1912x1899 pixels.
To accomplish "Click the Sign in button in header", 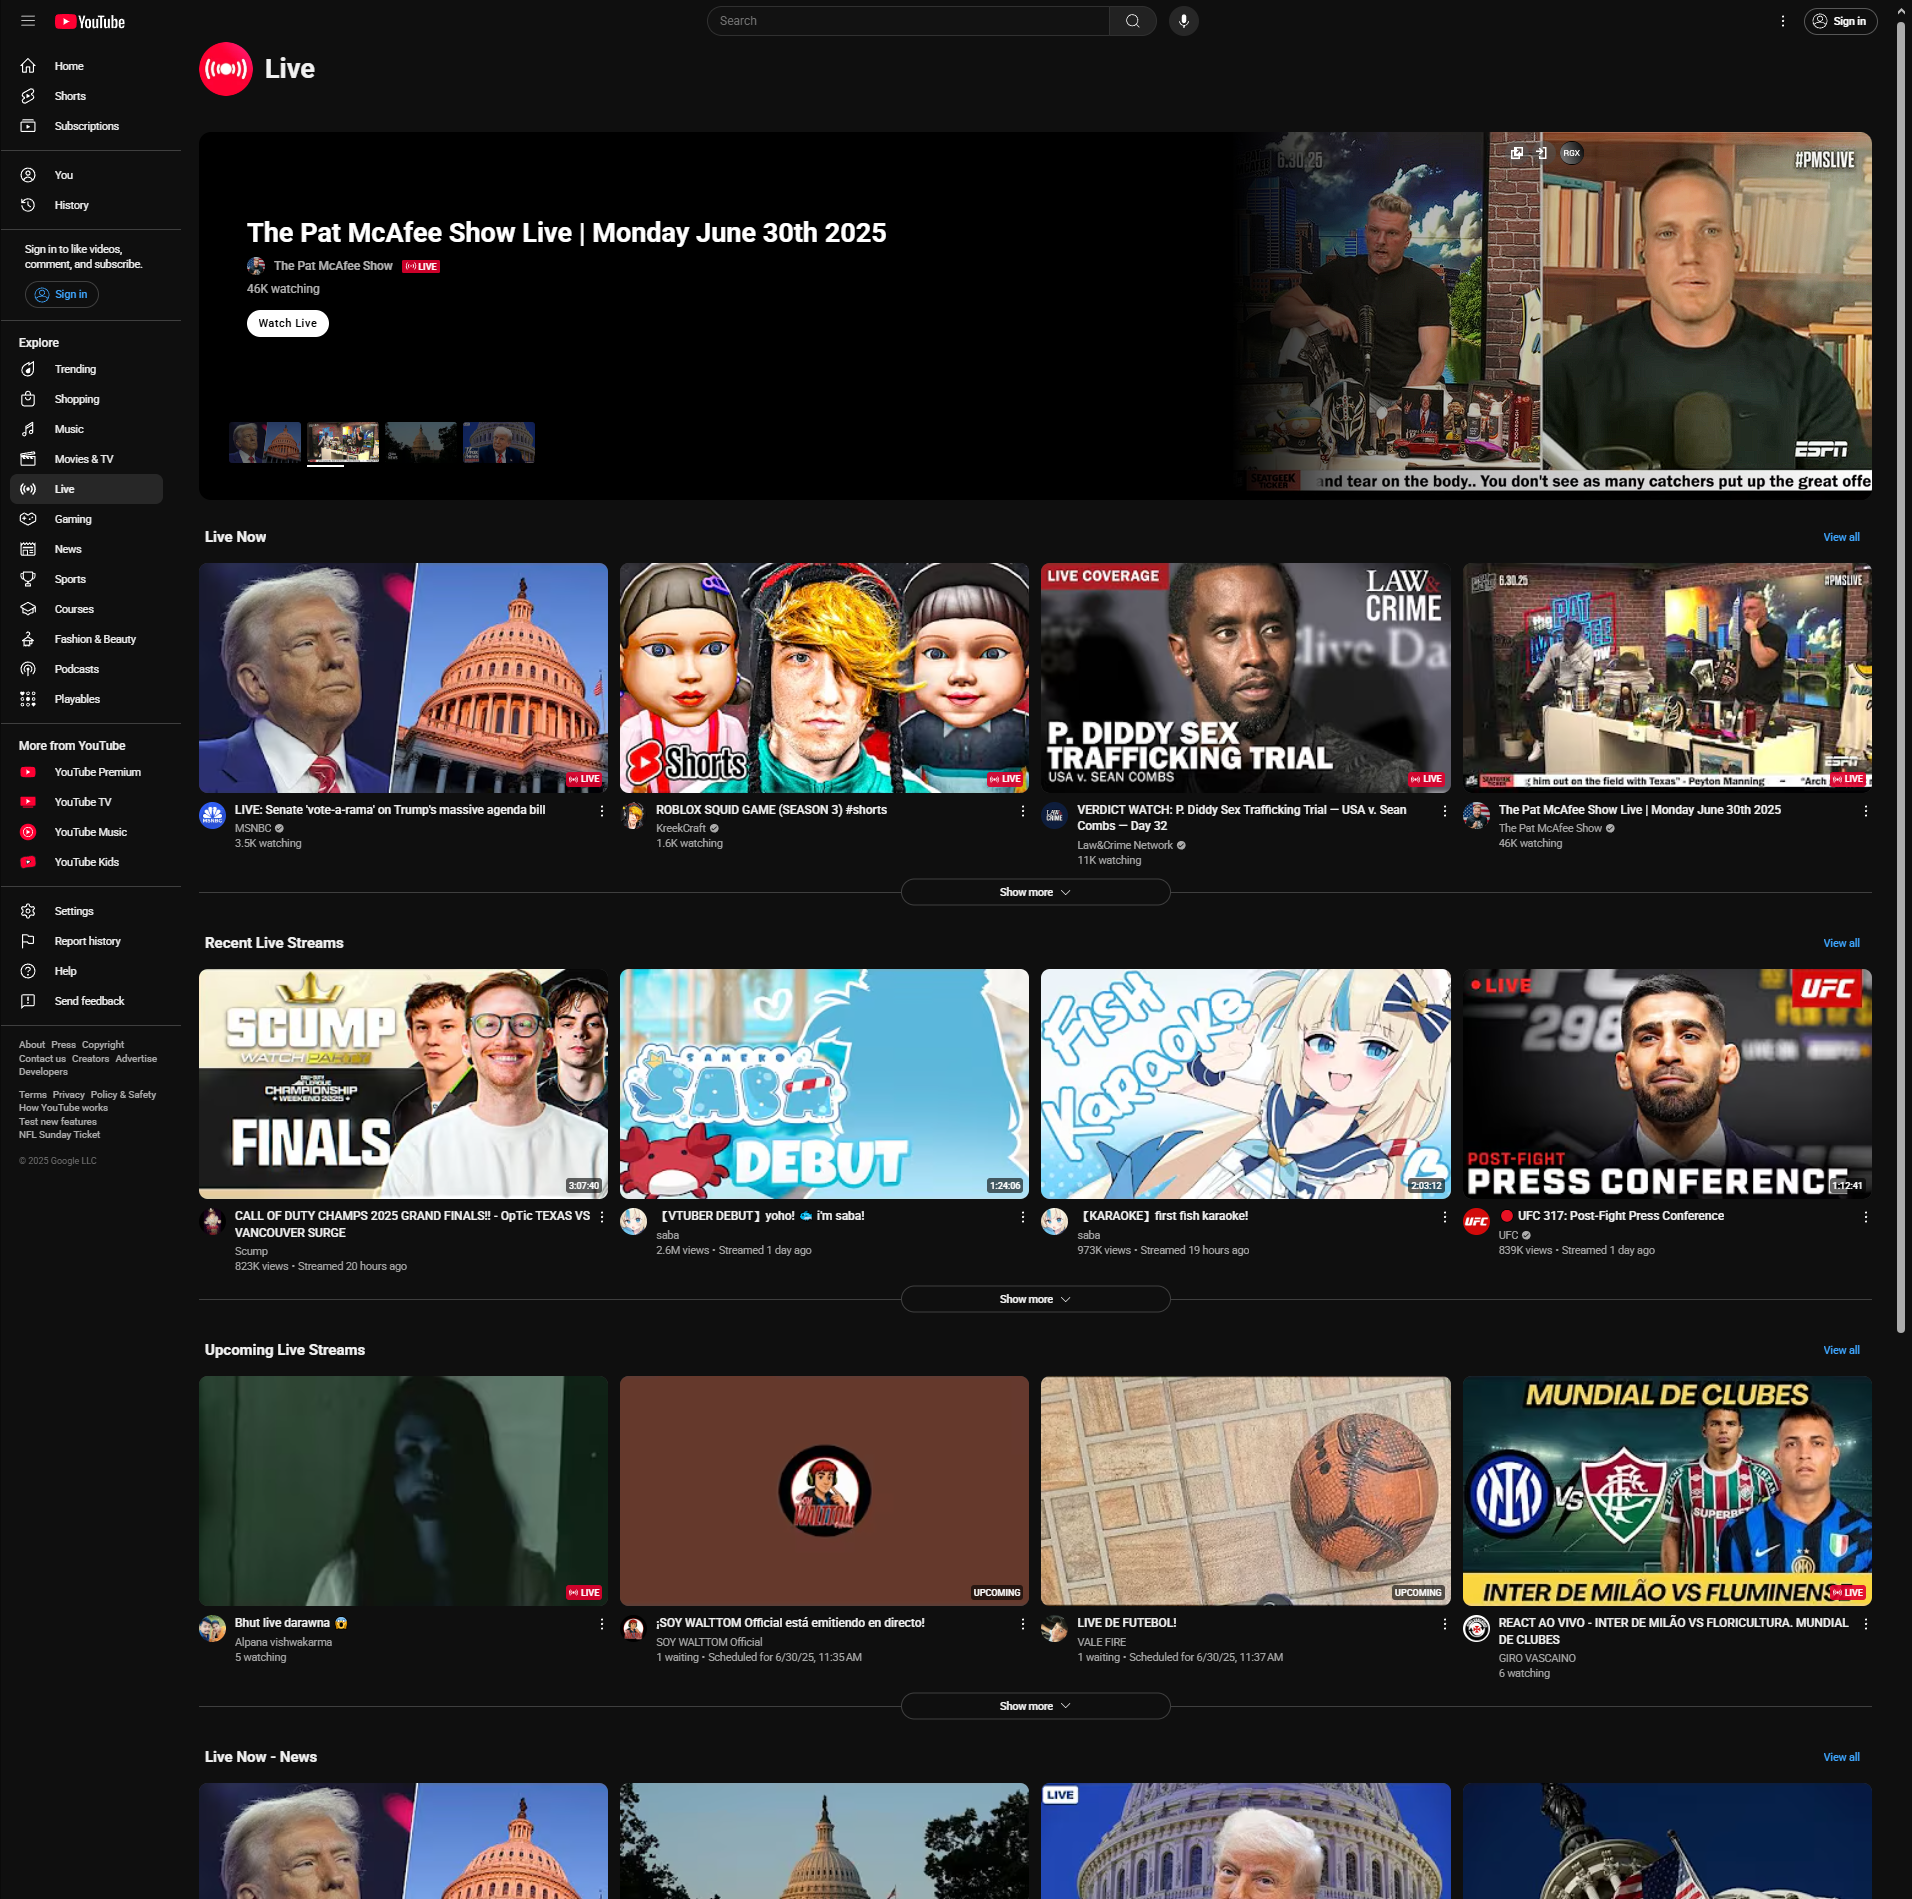I will [x=1840, y=21].
